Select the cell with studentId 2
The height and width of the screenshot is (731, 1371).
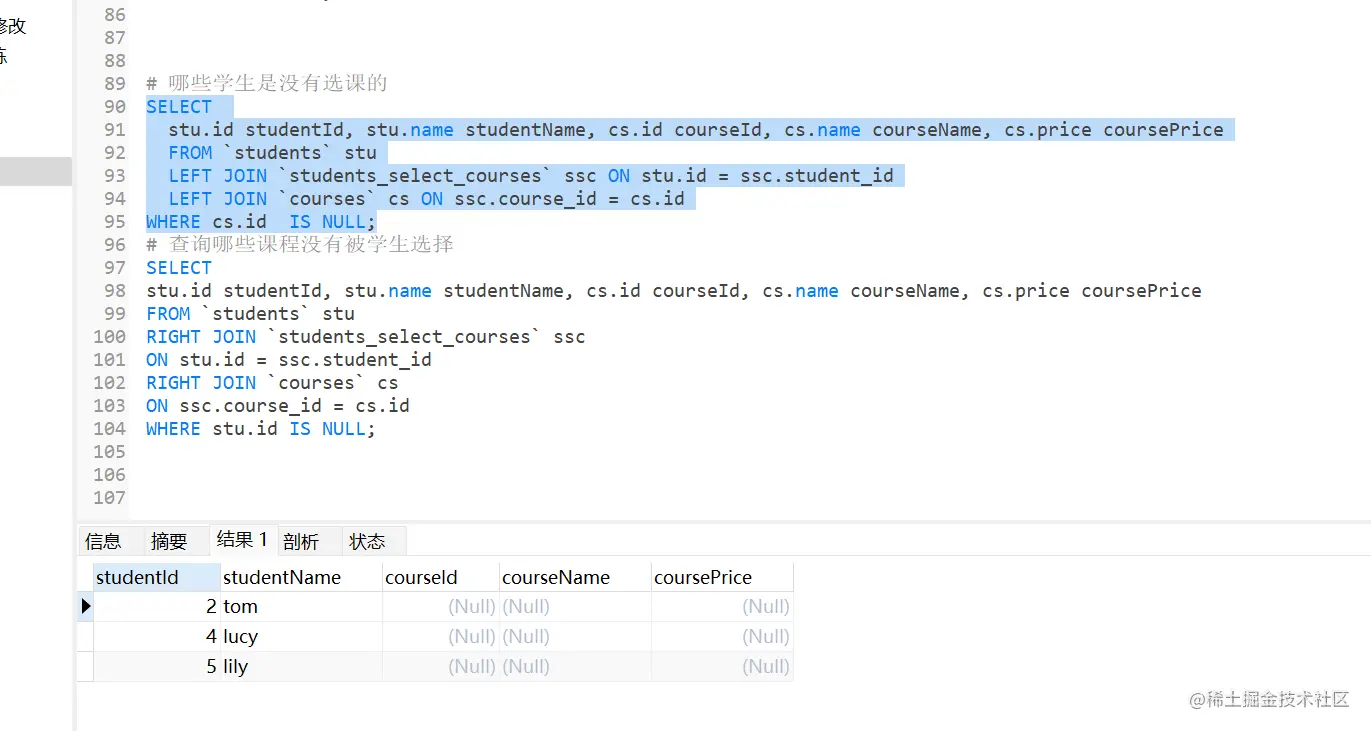156,606
